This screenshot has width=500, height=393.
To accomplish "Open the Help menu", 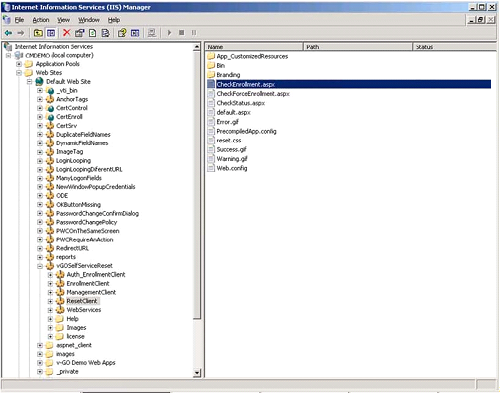I will coord(114,20).
